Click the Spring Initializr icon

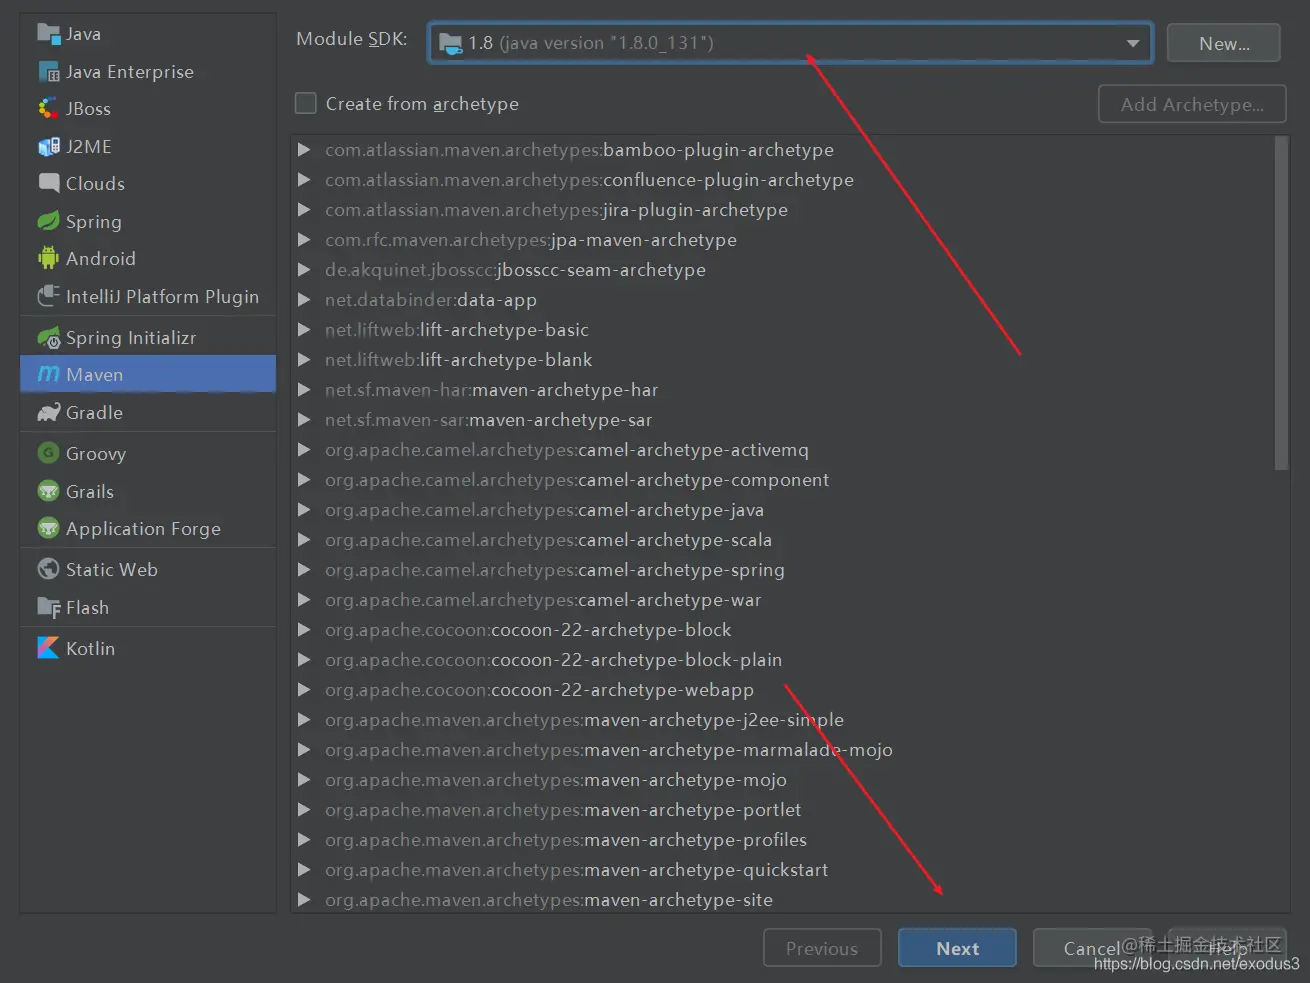click(48, 338)
